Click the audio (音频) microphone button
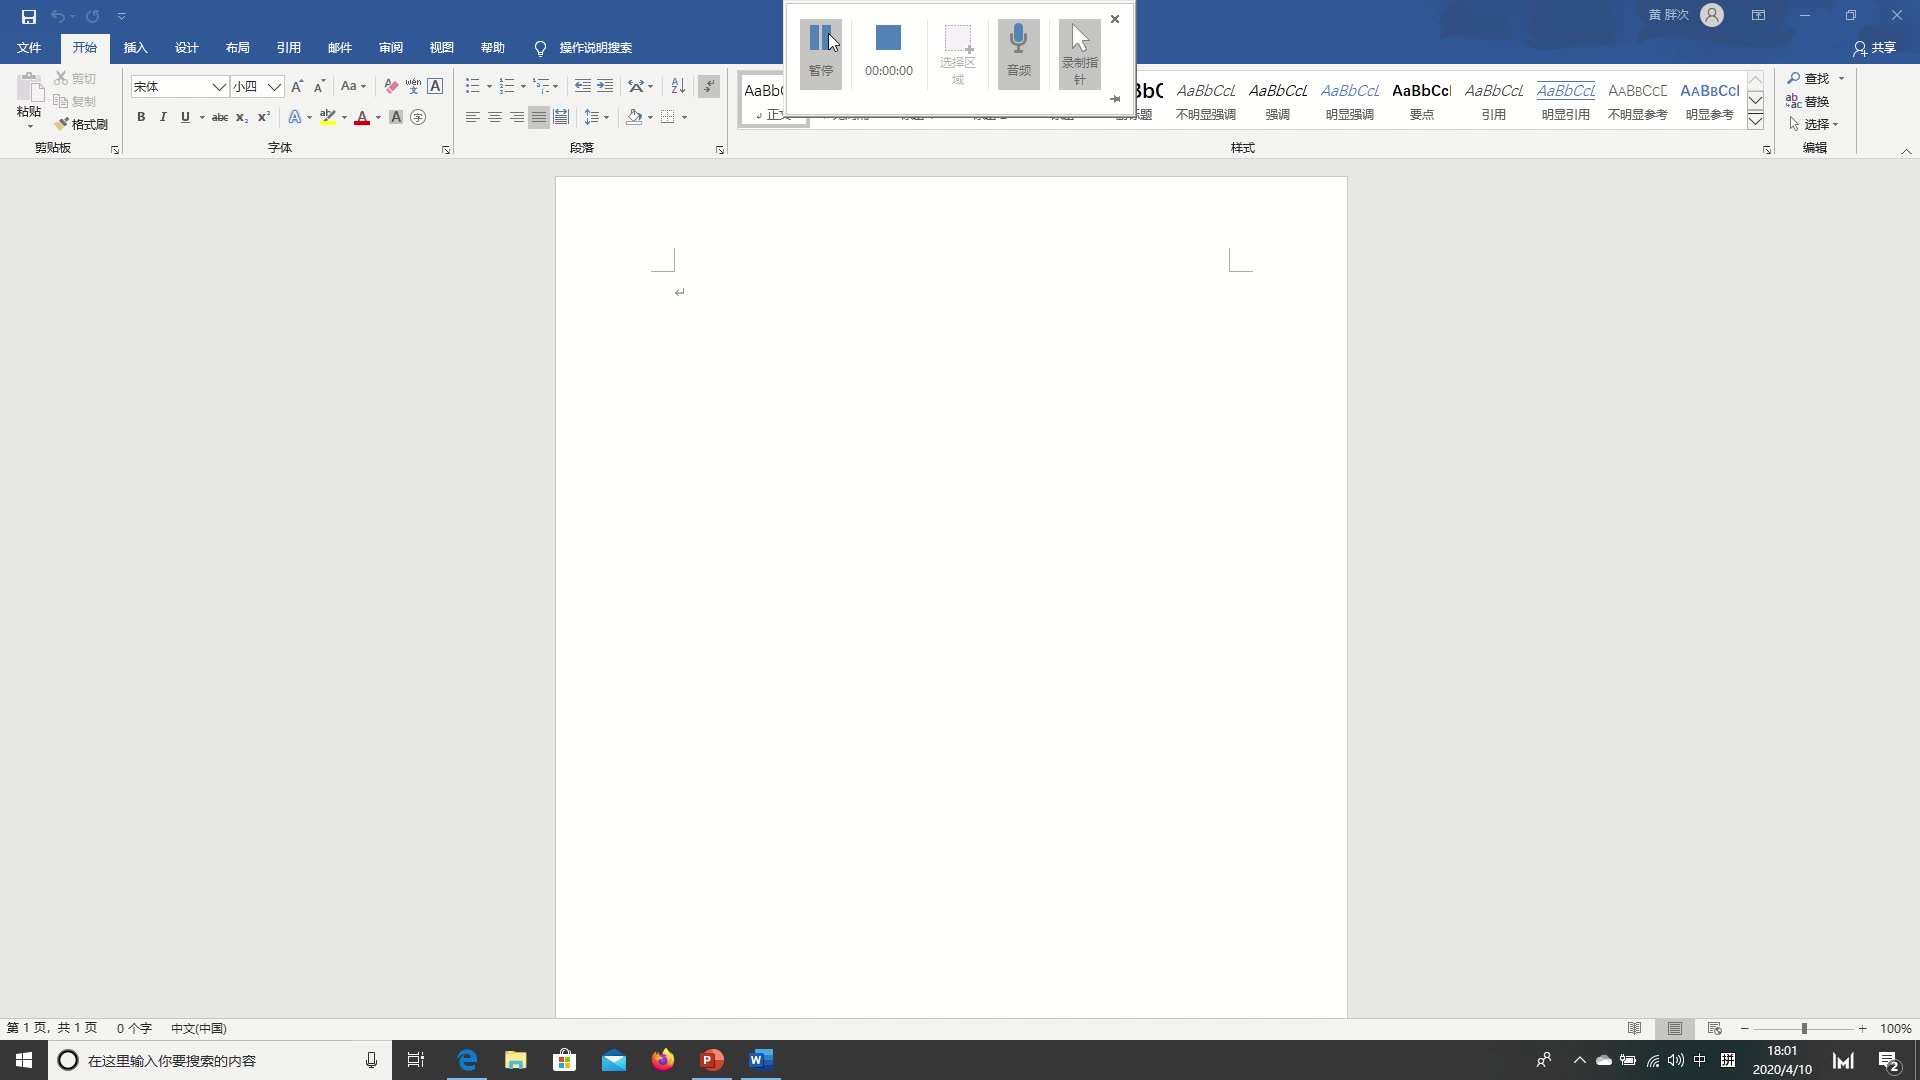Image resolution: width=1920 pixels, height=1080 pixels. pyautogui.click(x=1018, y=52)
